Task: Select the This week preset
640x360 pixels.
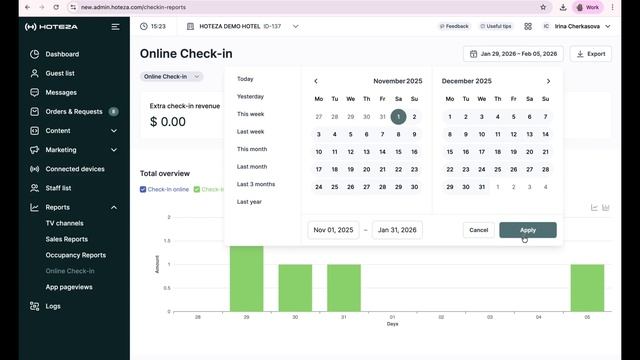Action: (250, 114)
